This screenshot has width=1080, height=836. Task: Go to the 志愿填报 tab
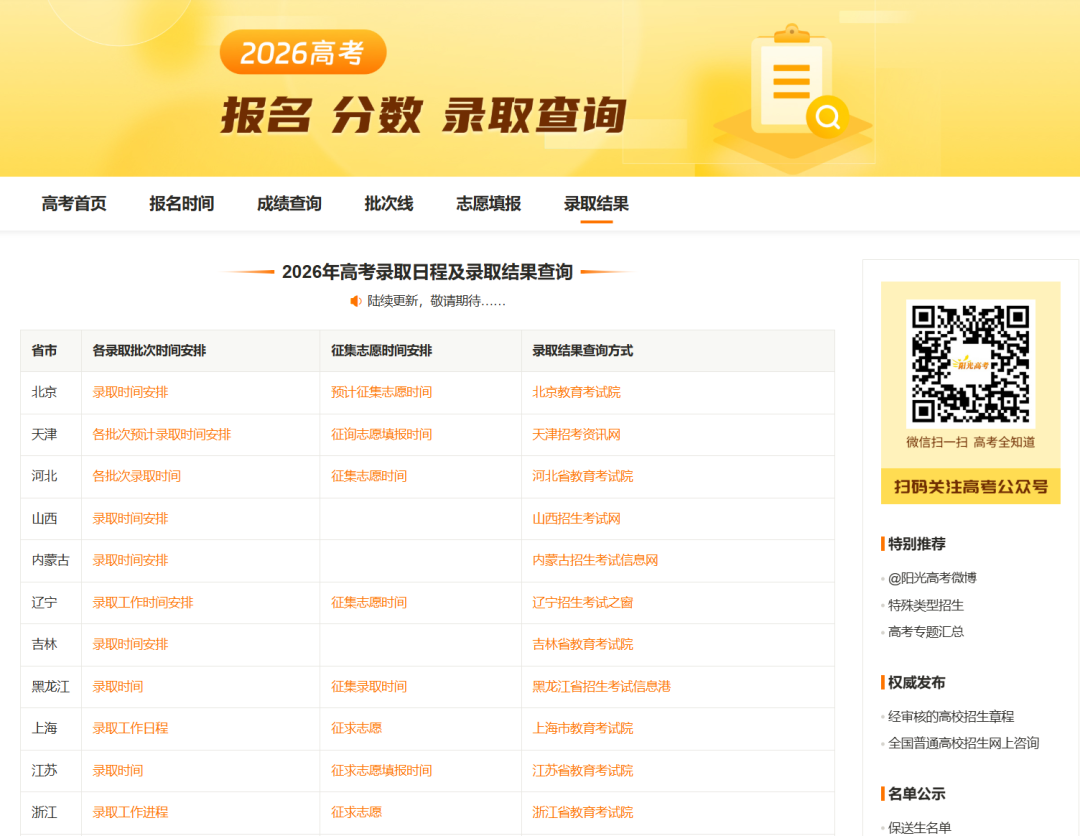coord(488,204)
